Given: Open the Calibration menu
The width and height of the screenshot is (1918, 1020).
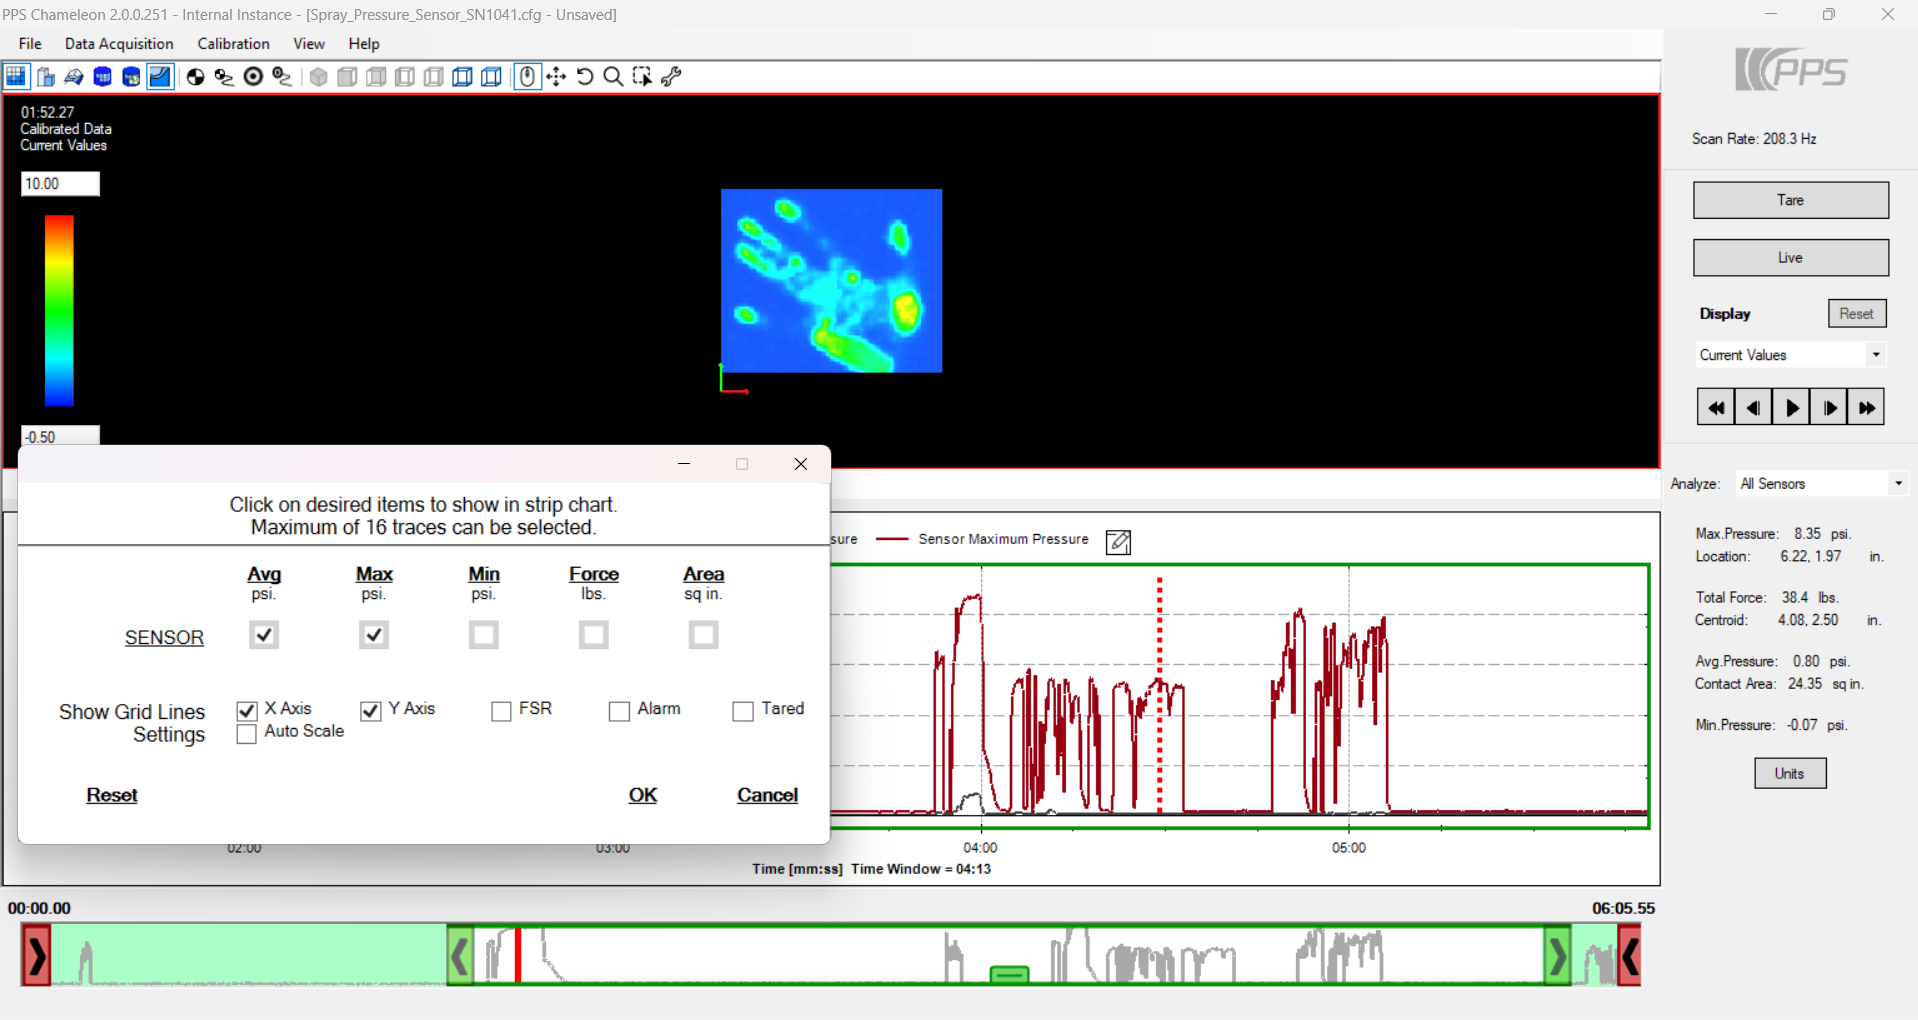Looking at the screenshot, I should 233,44.
